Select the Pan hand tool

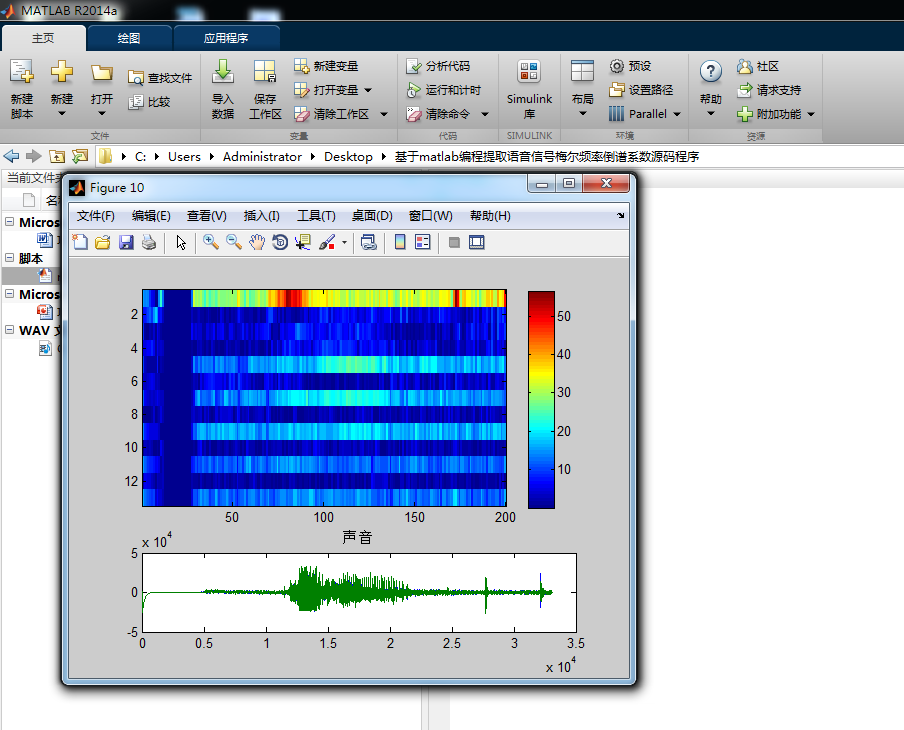point(257,242)
